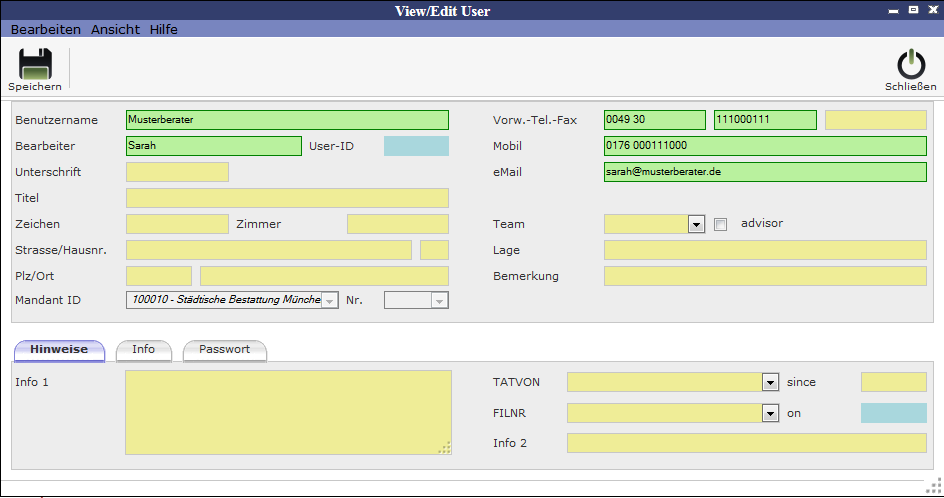Viewport: 944px width, 498px height.
Task: Open the Bearbeiten menu
Action: pos(46,30)
